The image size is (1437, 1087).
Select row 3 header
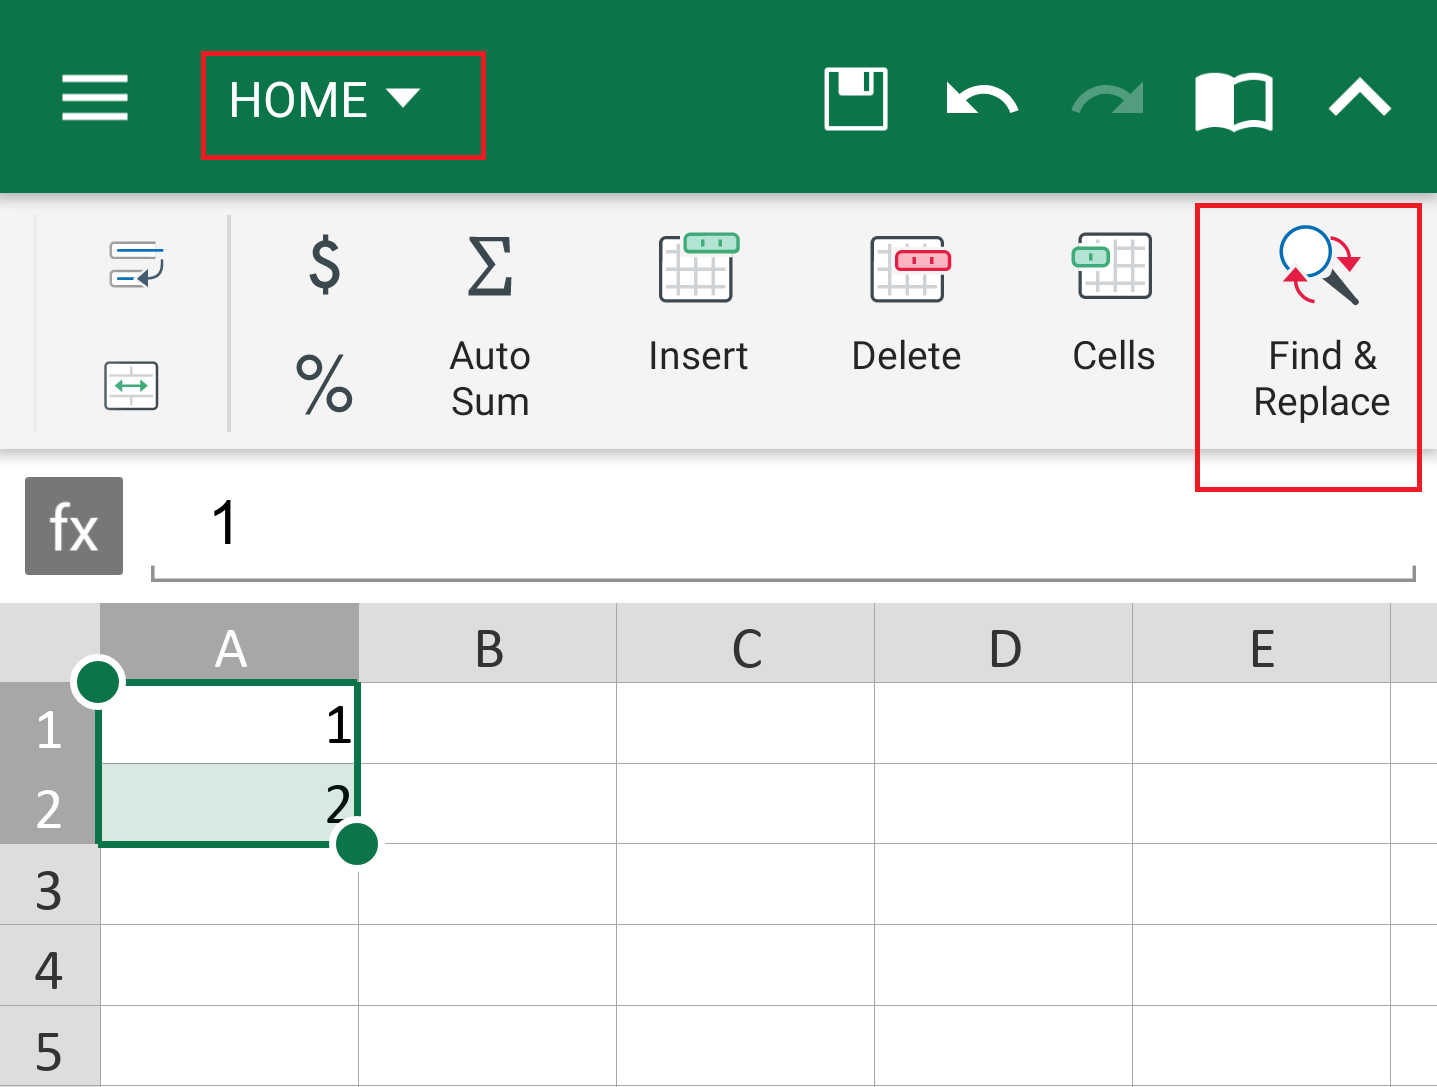[x=50, y=885]
